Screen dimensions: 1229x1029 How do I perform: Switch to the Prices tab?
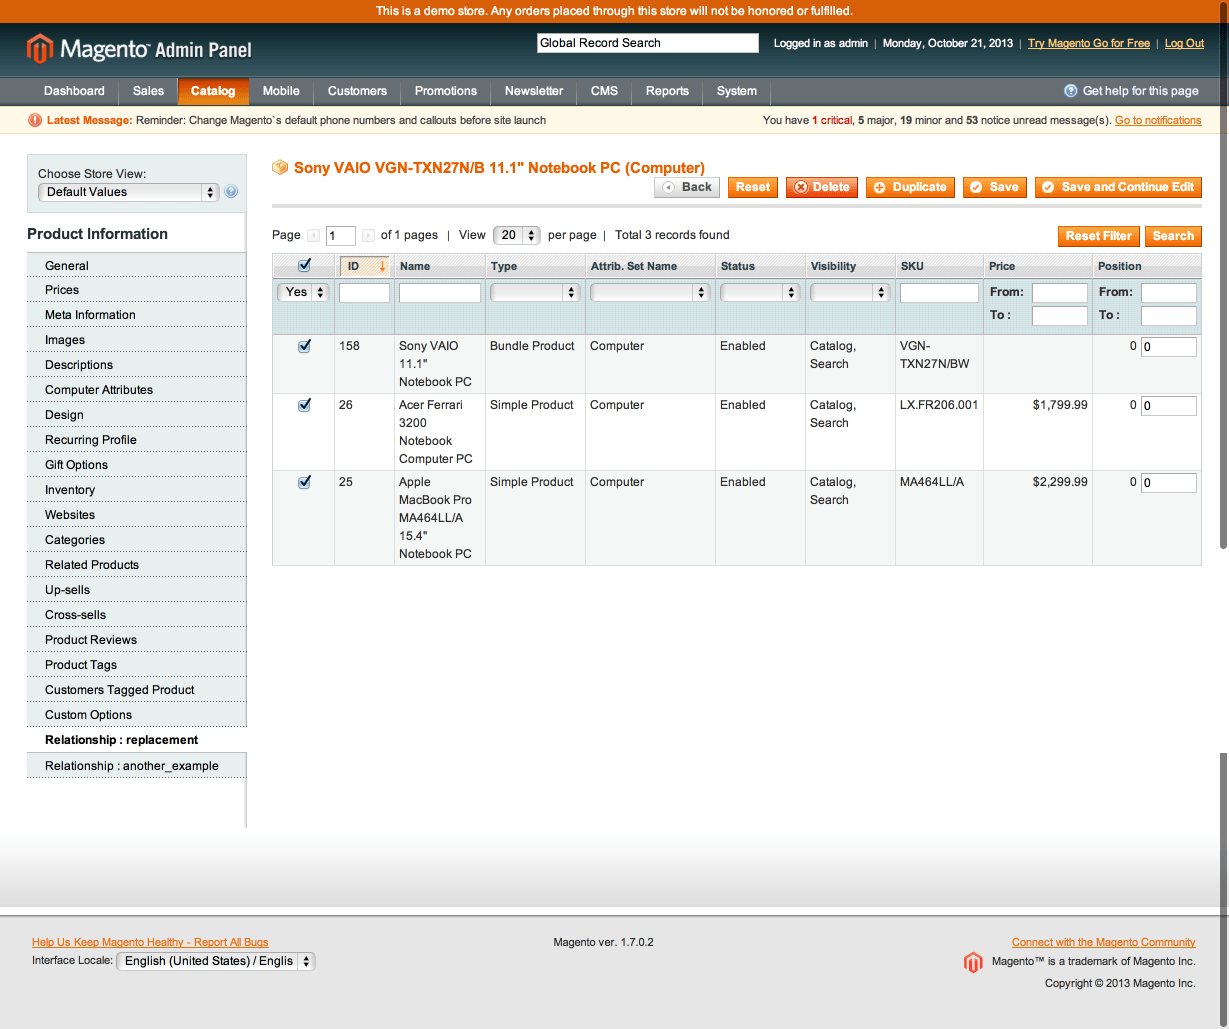click(x=137, y=290)
